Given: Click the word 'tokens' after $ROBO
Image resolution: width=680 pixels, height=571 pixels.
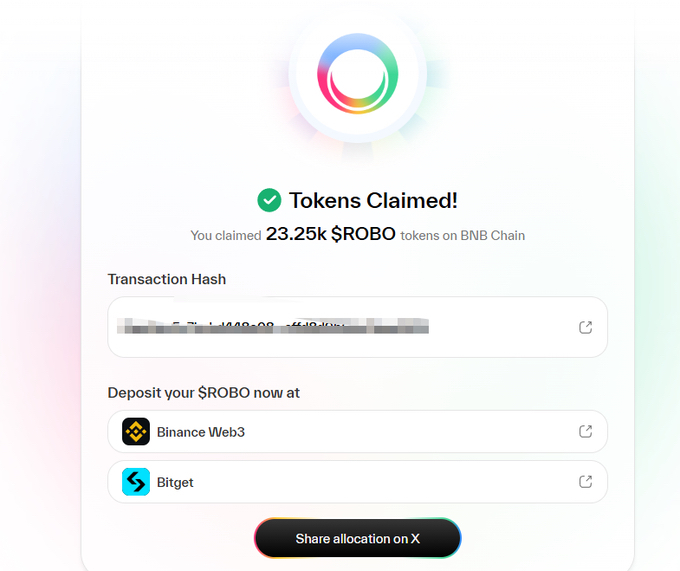Looking at the screenshot, I should 418,236.
